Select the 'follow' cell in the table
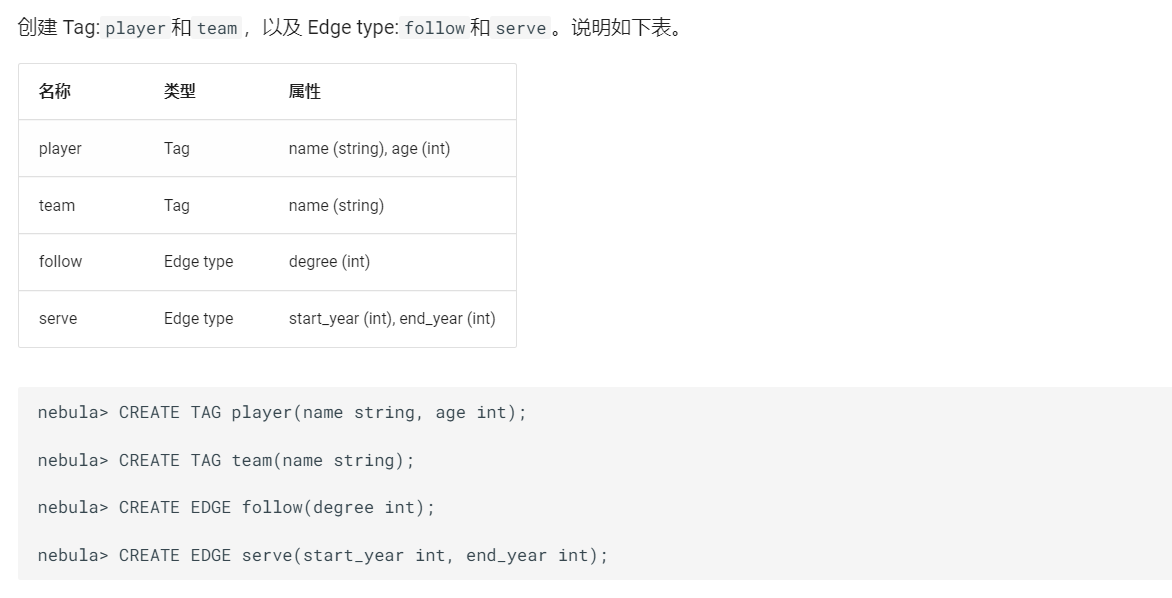The width and height of the screenshot is (1172, 598). 60,261
